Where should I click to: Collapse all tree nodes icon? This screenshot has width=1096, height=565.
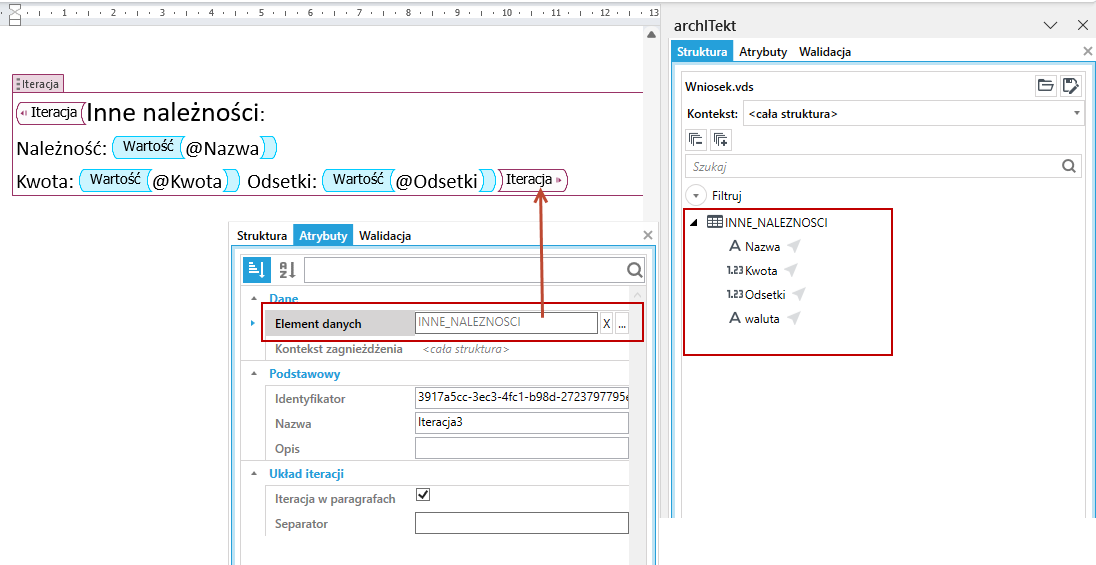696,139
